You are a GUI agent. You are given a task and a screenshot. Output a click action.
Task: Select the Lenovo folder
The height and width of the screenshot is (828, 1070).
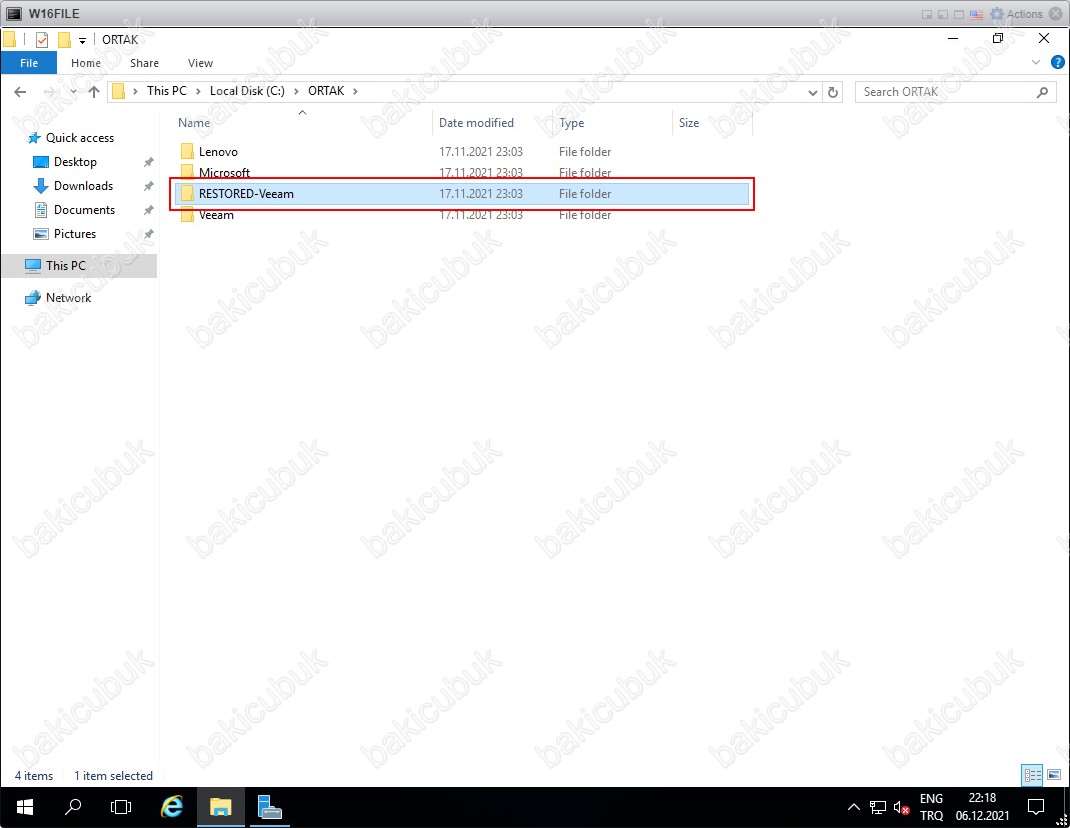(218, 152)
